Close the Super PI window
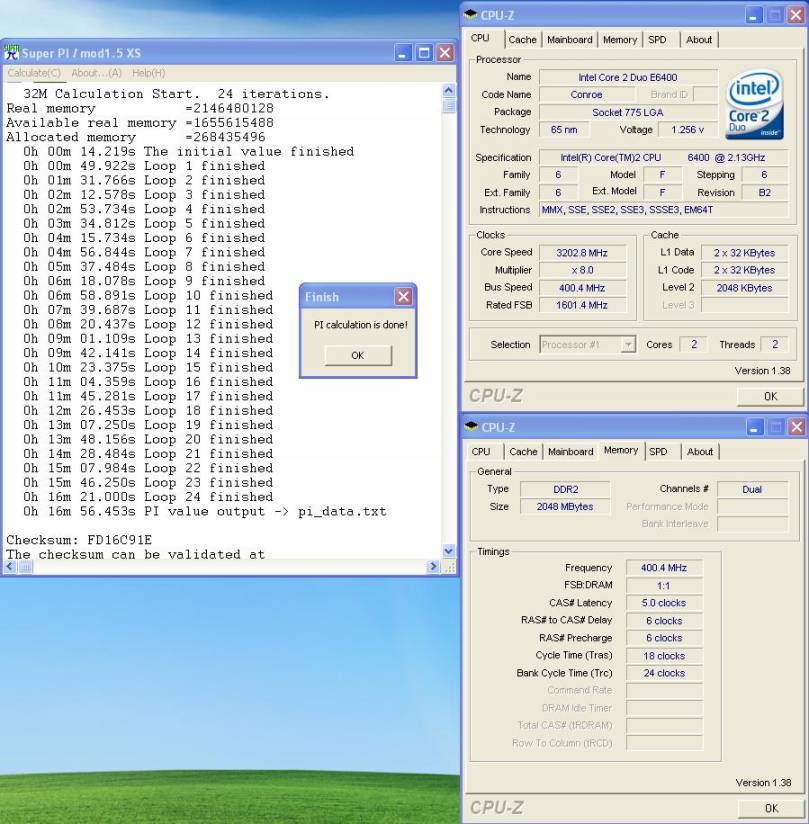 click(x=445, y=53)
